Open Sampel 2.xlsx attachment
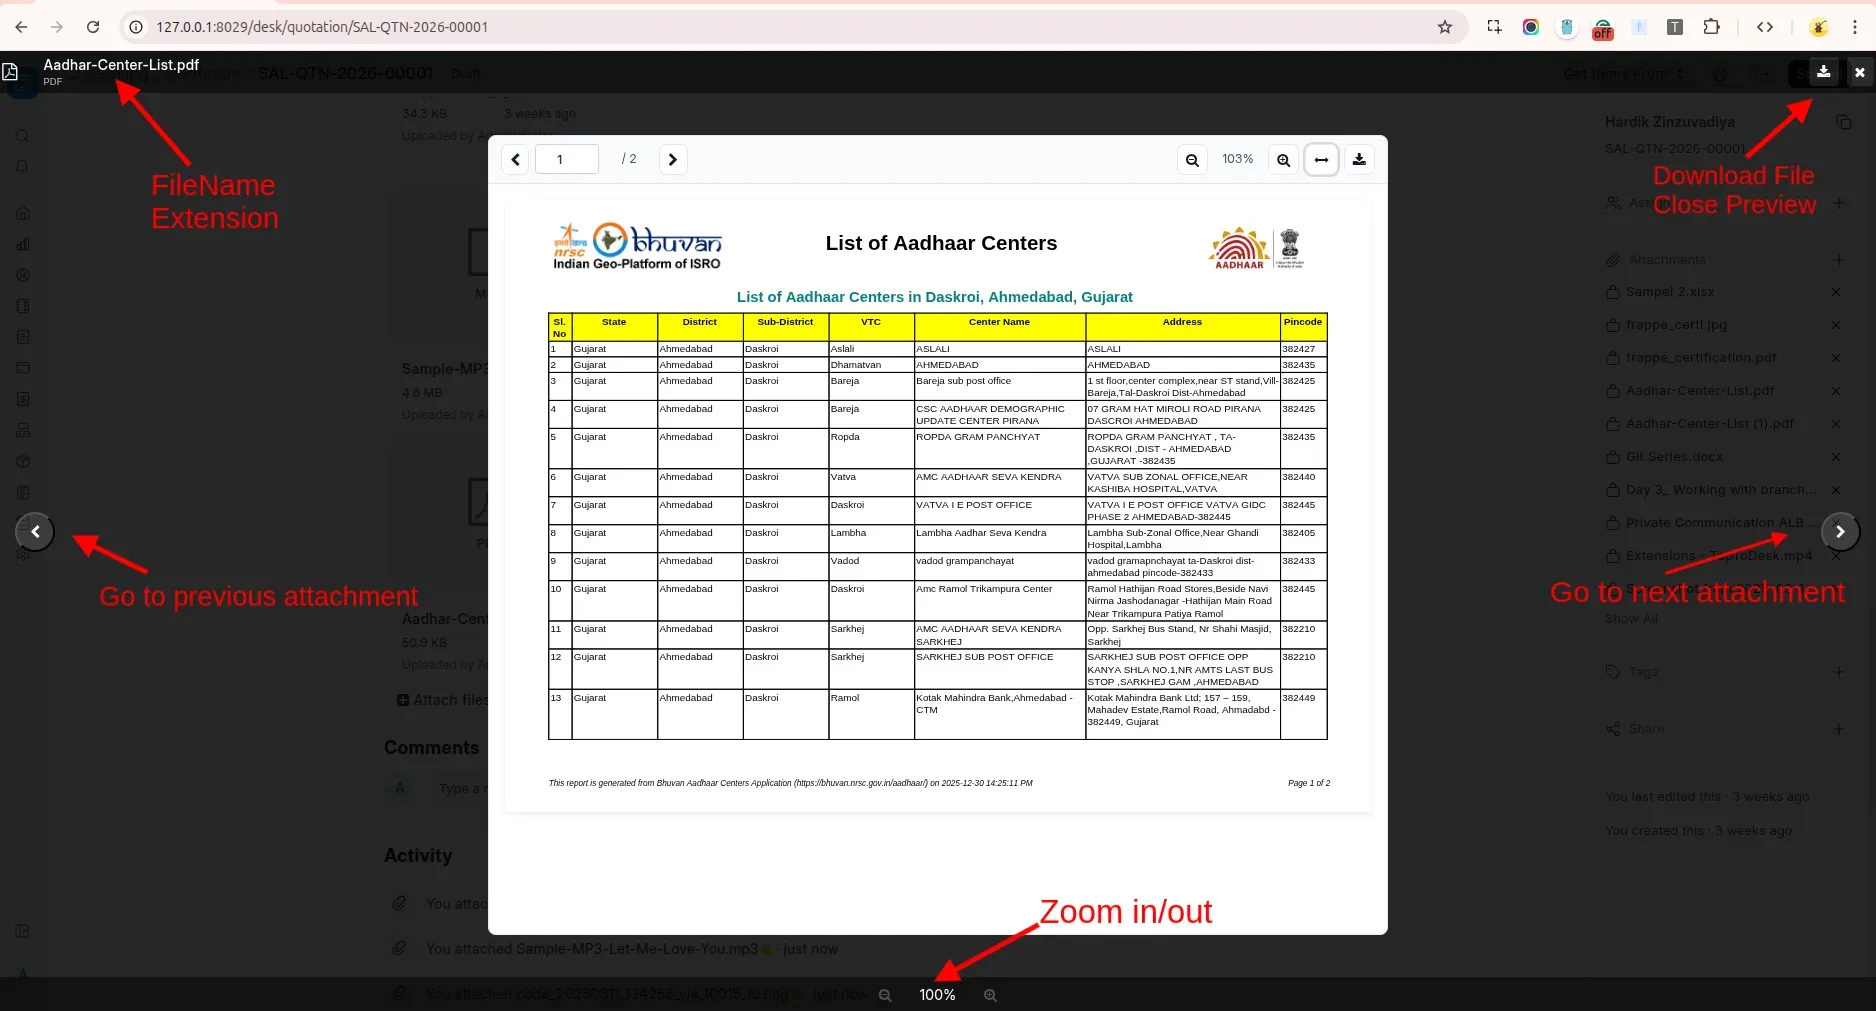 [x=1670, y=292]
